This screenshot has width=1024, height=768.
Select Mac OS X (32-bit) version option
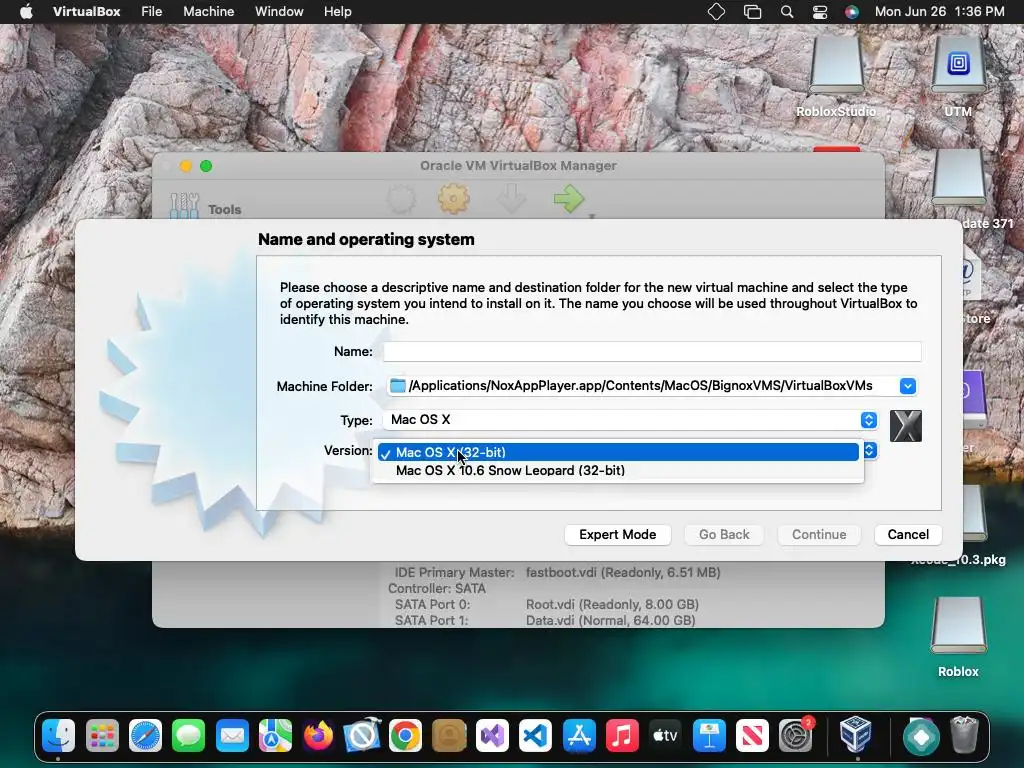tap(618, 452)
